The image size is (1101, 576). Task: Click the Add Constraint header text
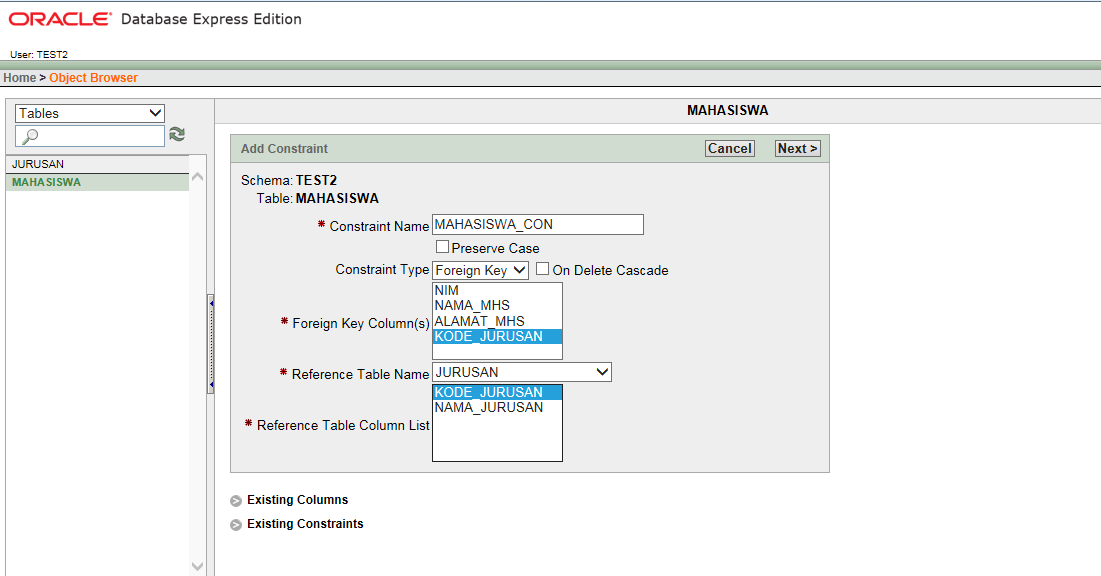pos(284,149)
